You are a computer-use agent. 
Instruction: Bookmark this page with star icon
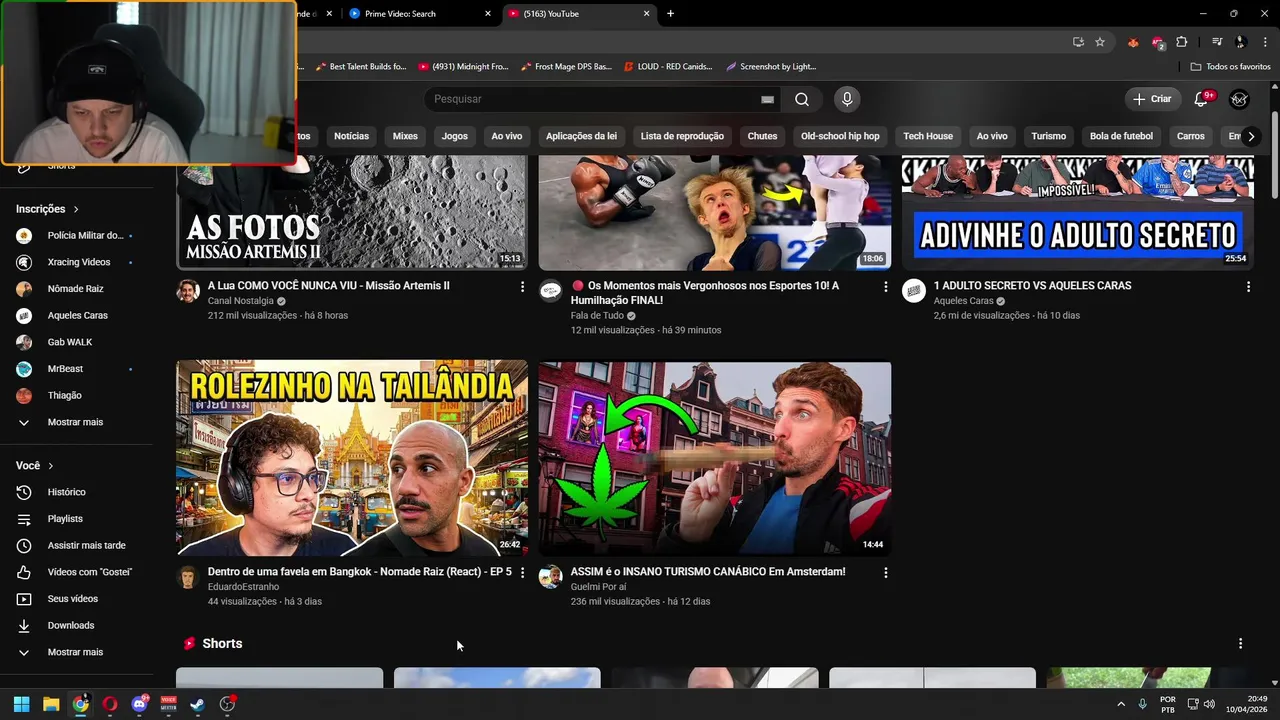coord(1100,42)
